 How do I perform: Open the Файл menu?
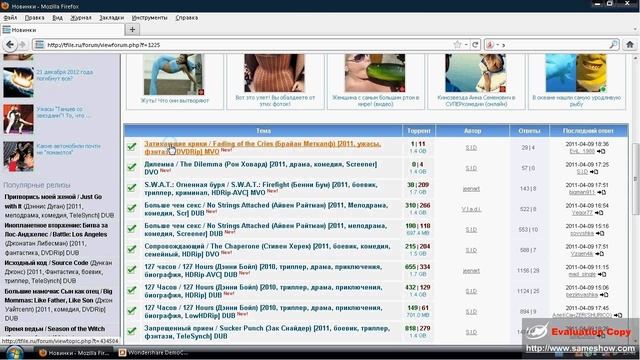(10, 18)
